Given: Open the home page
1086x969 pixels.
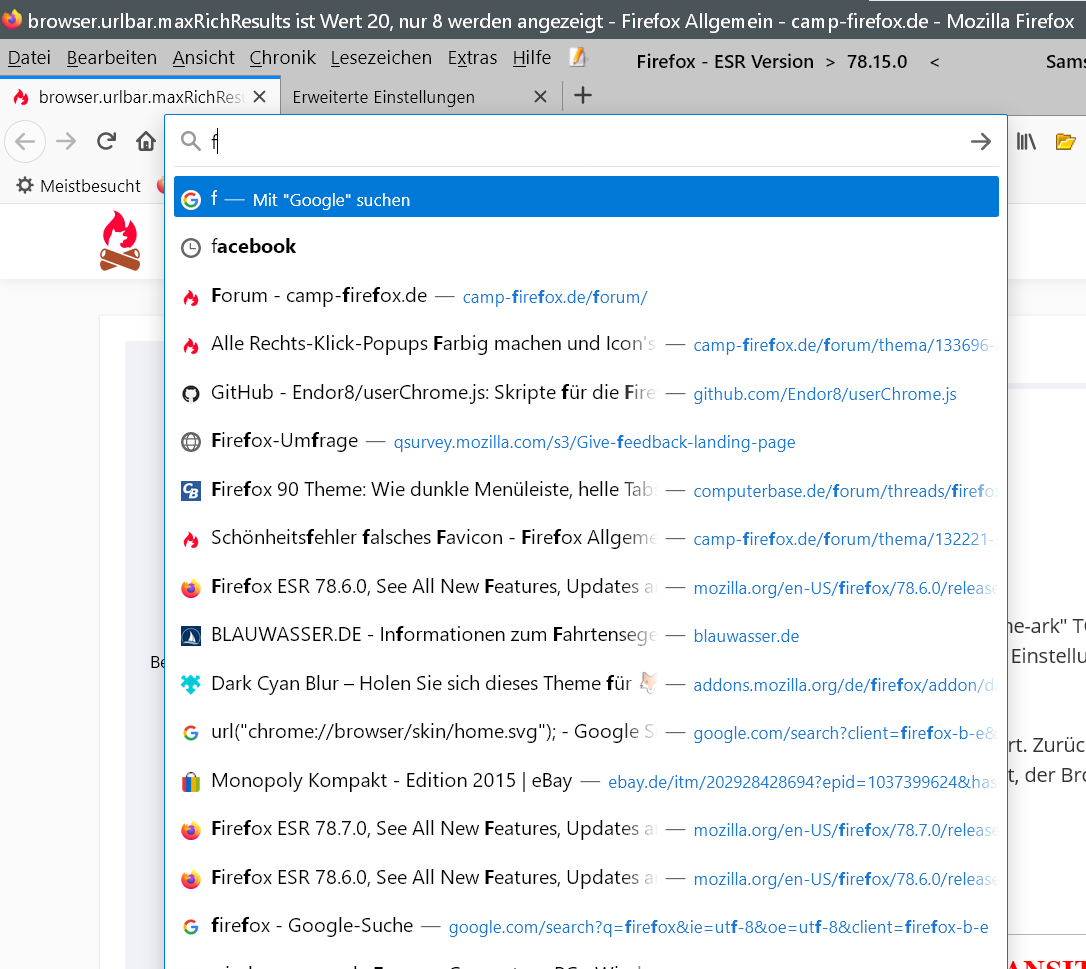Looking at the screenshot, I should (145, 142).
